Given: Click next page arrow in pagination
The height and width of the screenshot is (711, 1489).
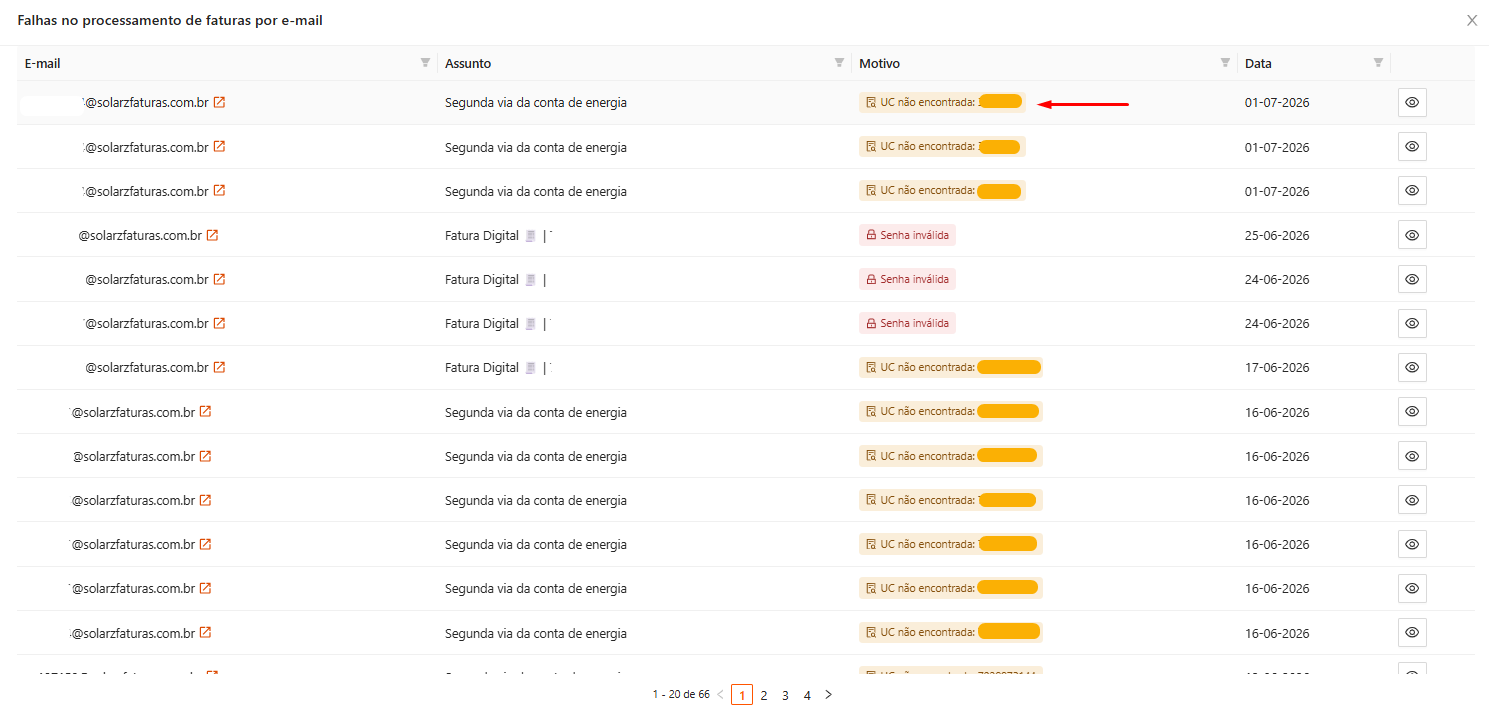Looking at the screenshot, I should (x=828, y=694).
